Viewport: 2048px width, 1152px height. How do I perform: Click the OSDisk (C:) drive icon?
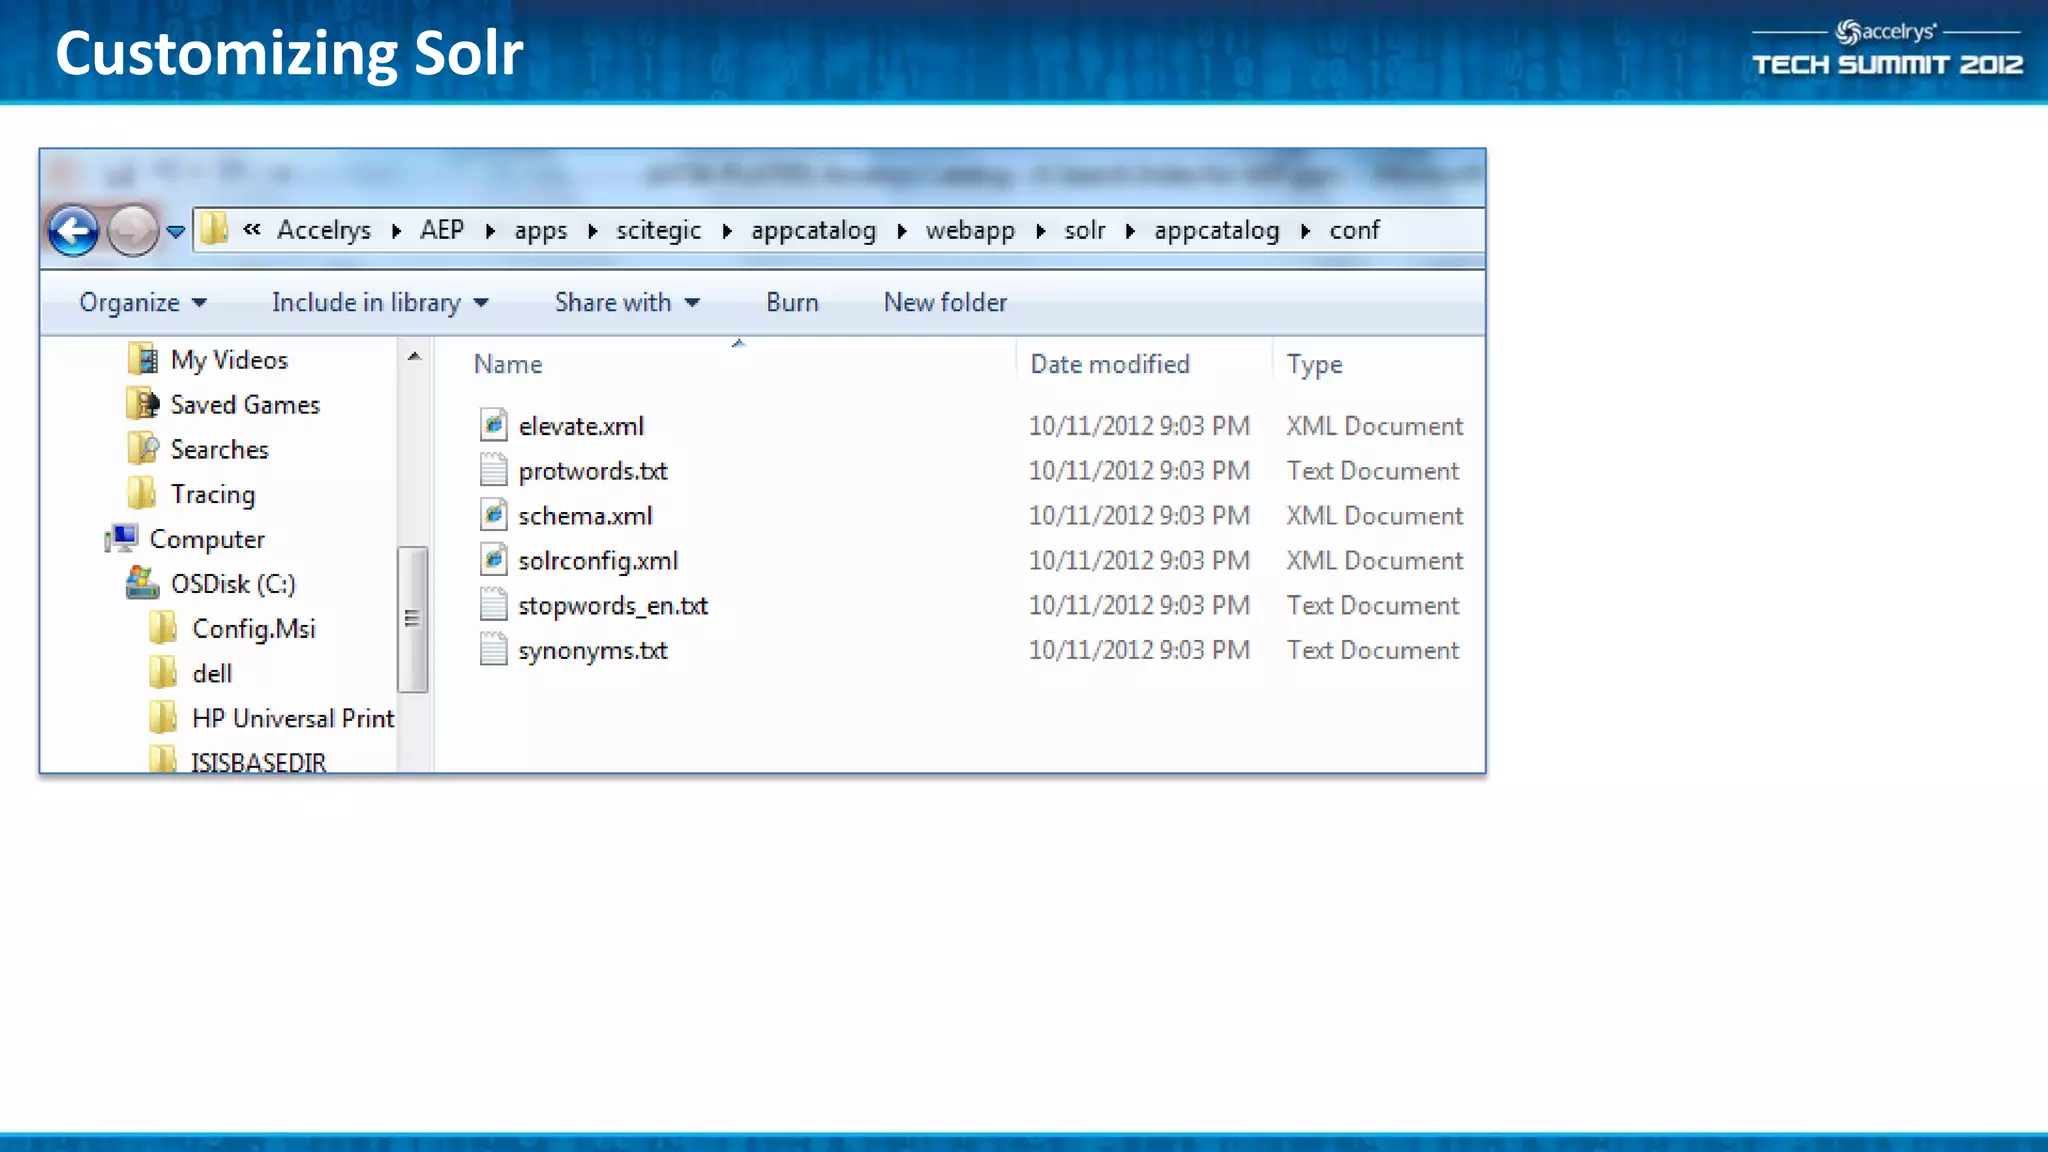[142, 583]
